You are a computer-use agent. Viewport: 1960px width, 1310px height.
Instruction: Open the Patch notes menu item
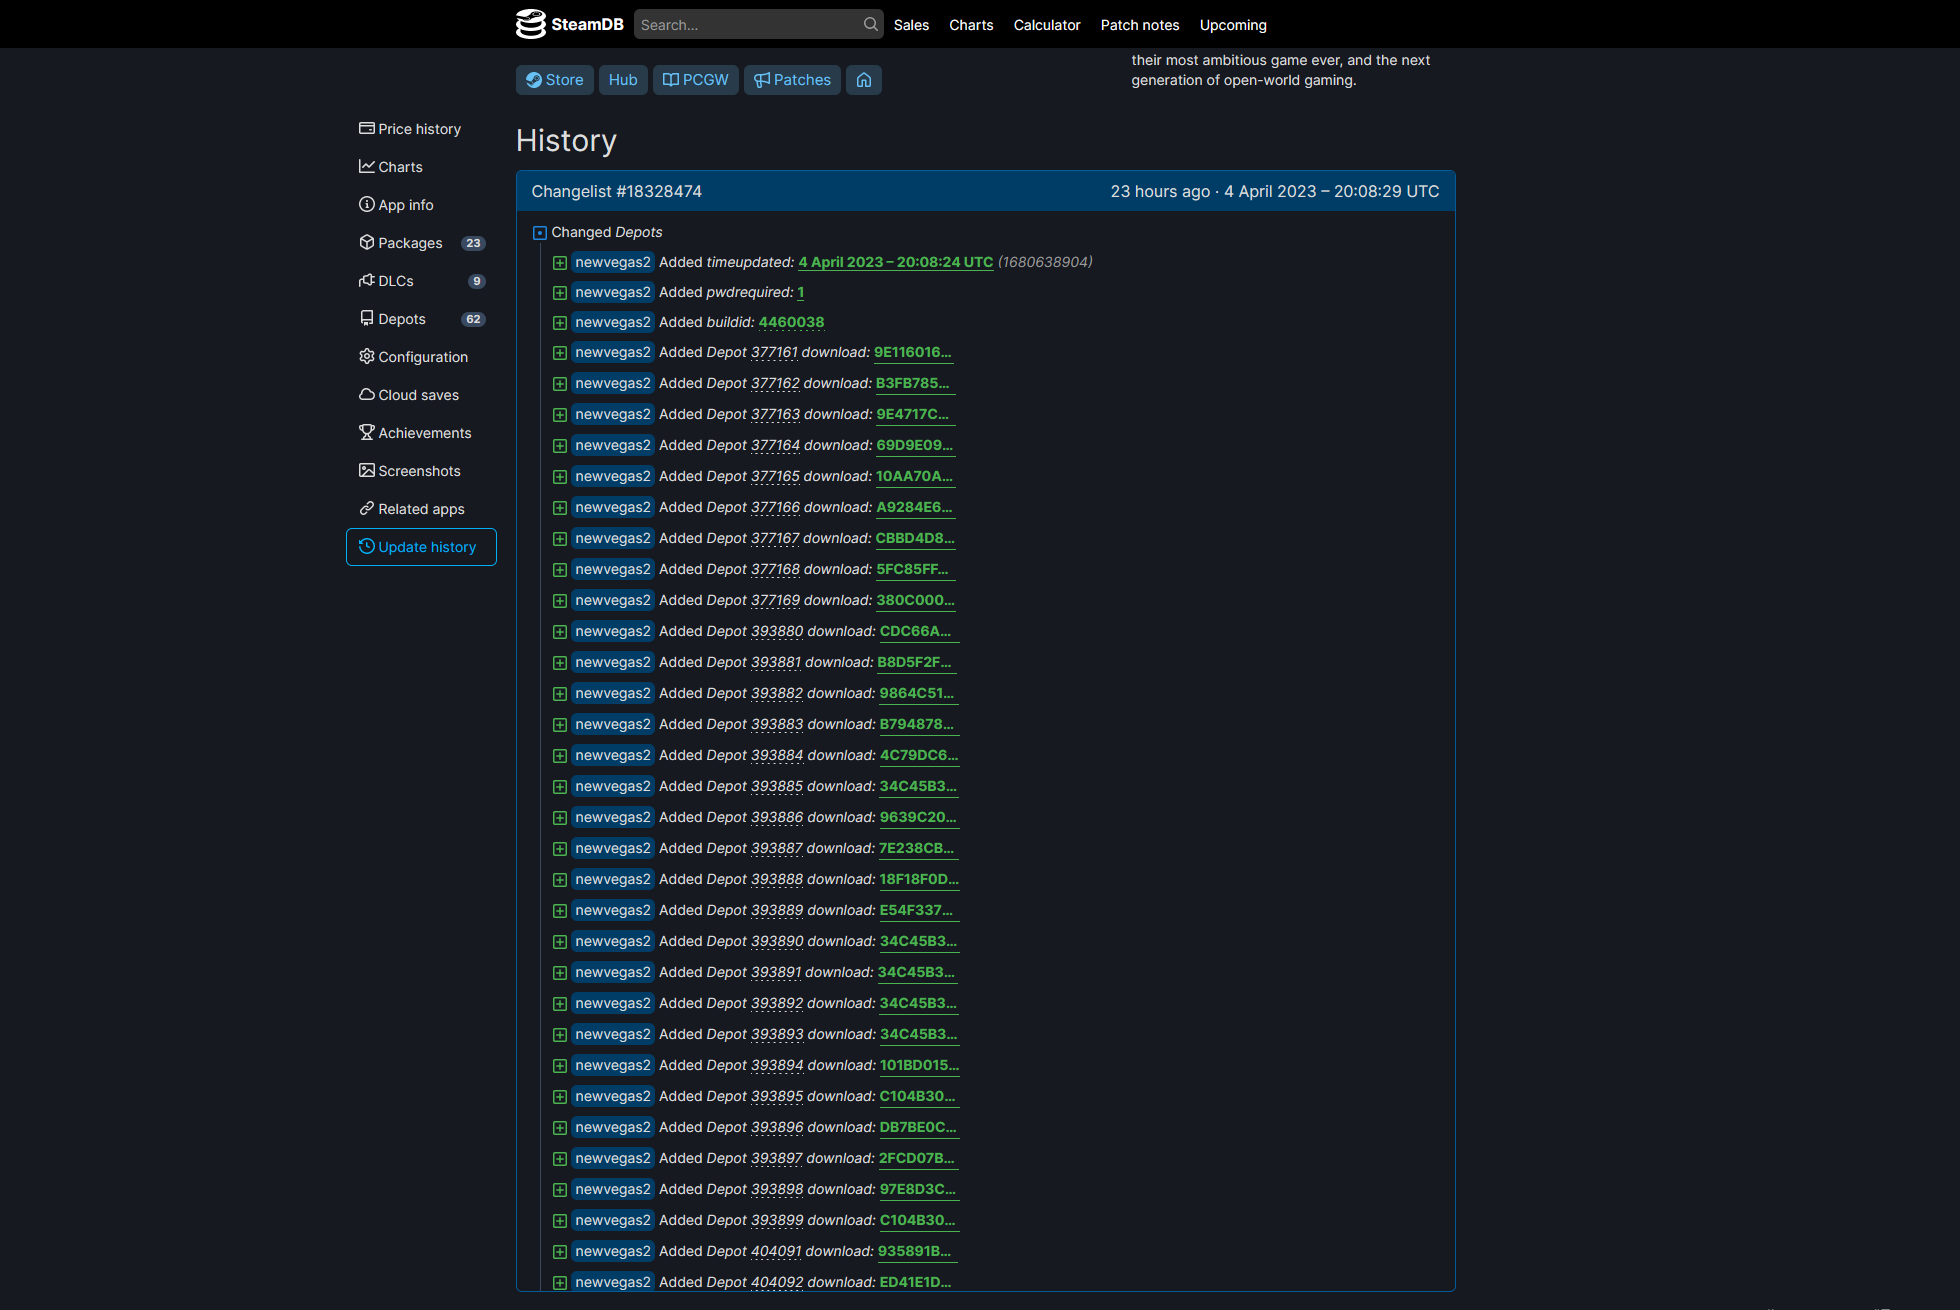tap(1140, 25)
